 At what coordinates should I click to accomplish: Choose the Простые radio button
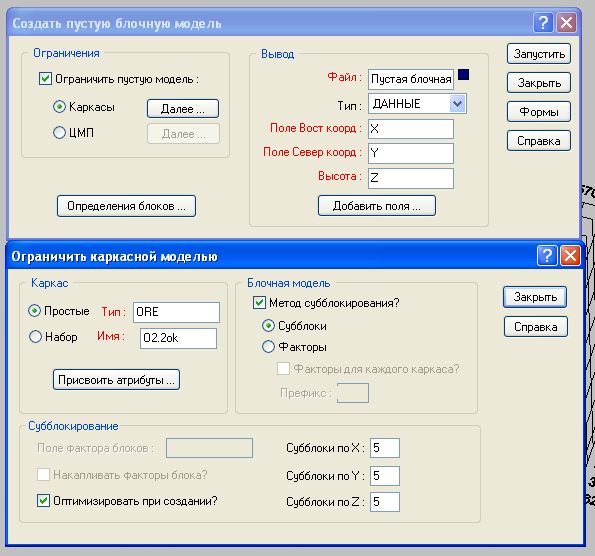(35, 311)
